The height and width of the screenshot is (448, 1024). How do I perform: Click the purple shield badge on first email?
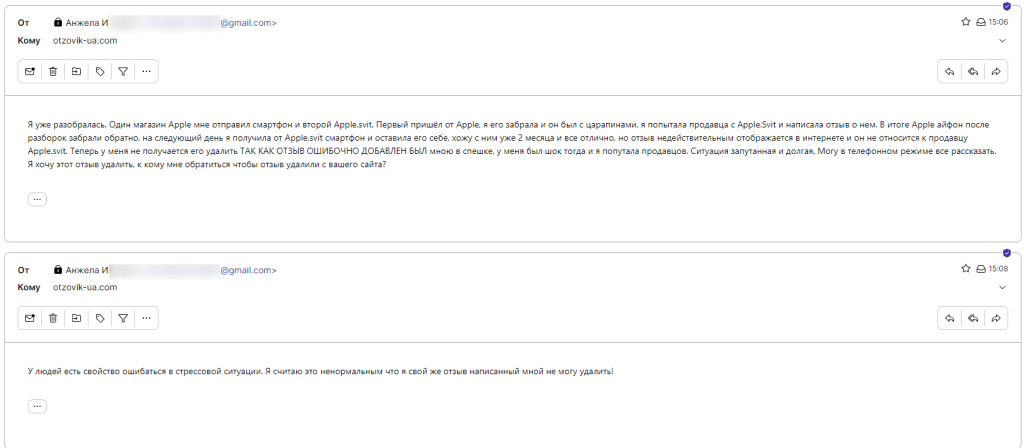click(1007, 6)
